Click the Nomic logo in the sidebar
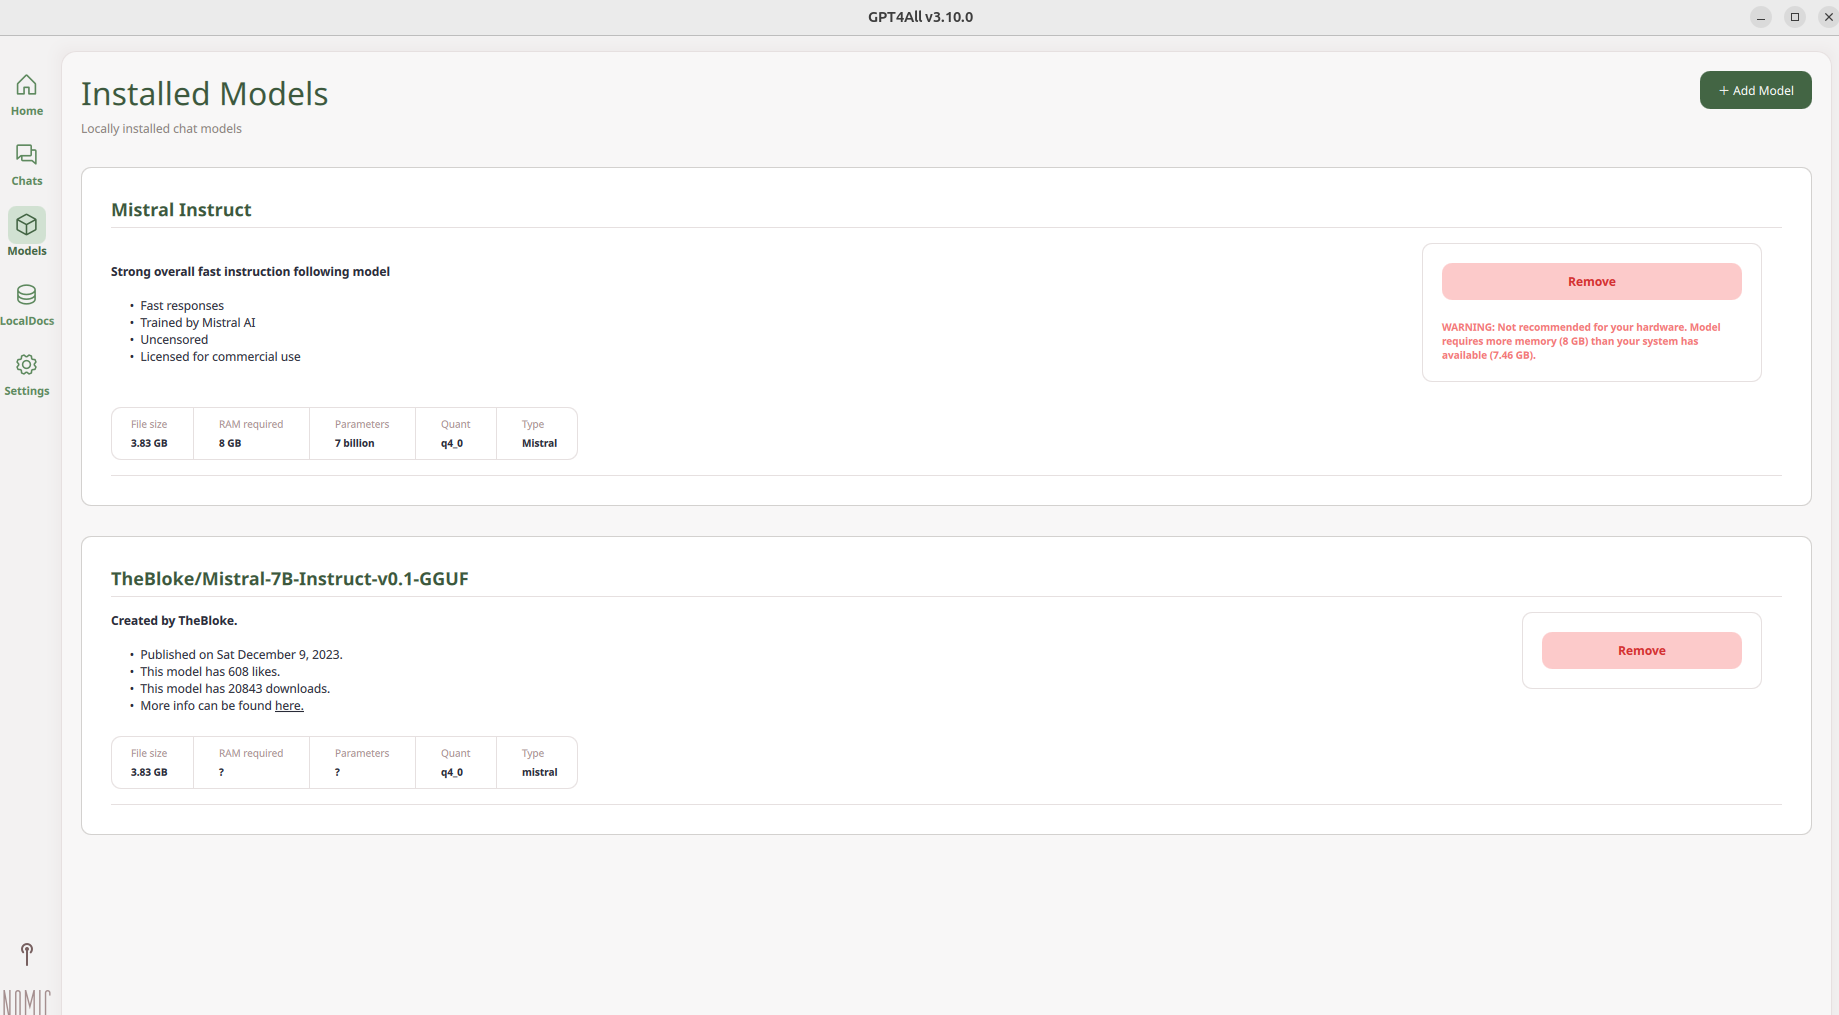This screenshot has width=1839, height=1015. [x=27, y=1001]
